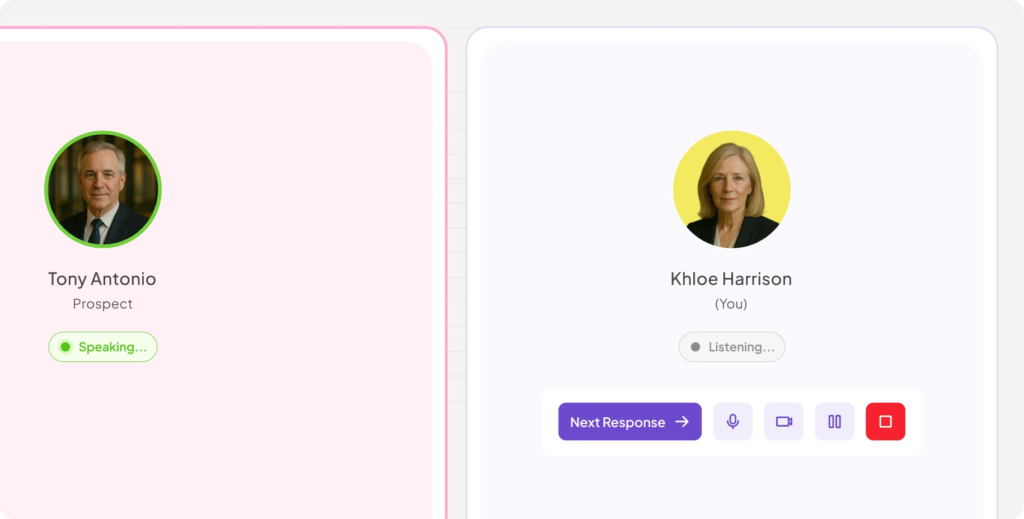Click Tony Antonio's avatar photo

point(103,189)
